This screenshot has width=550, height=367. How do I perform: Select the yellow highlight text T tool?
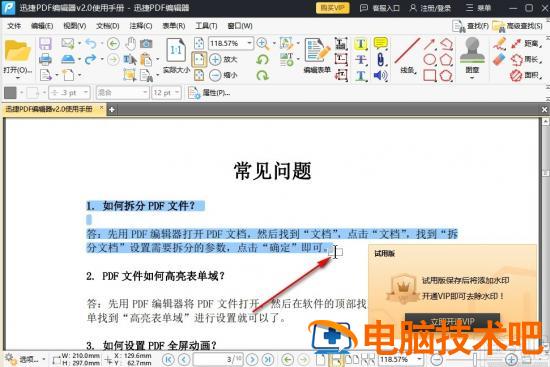[x=361, y=44]
